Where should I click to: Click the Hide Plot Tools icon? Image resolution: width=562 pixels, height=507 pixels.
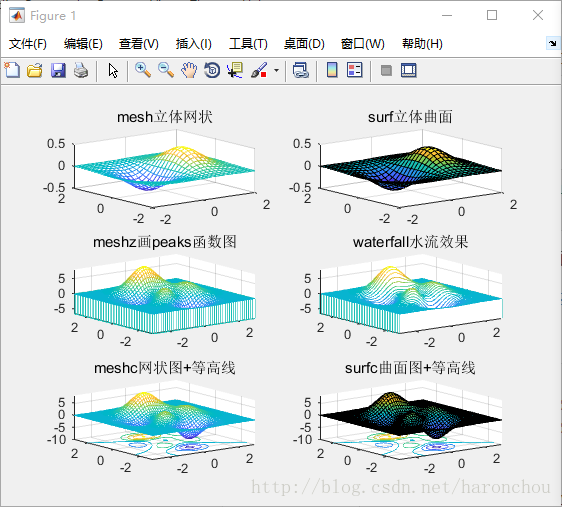pos(386,70)
